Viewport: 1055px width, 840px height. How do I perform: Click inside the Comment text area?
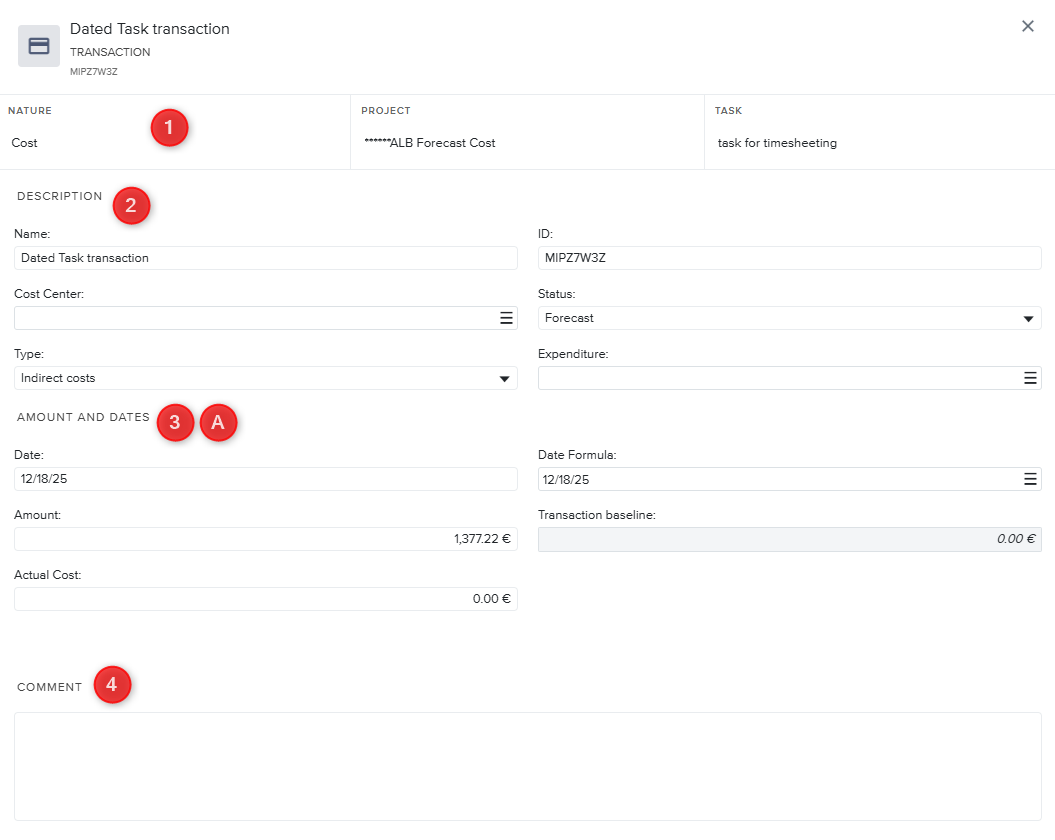coord(527,766)
